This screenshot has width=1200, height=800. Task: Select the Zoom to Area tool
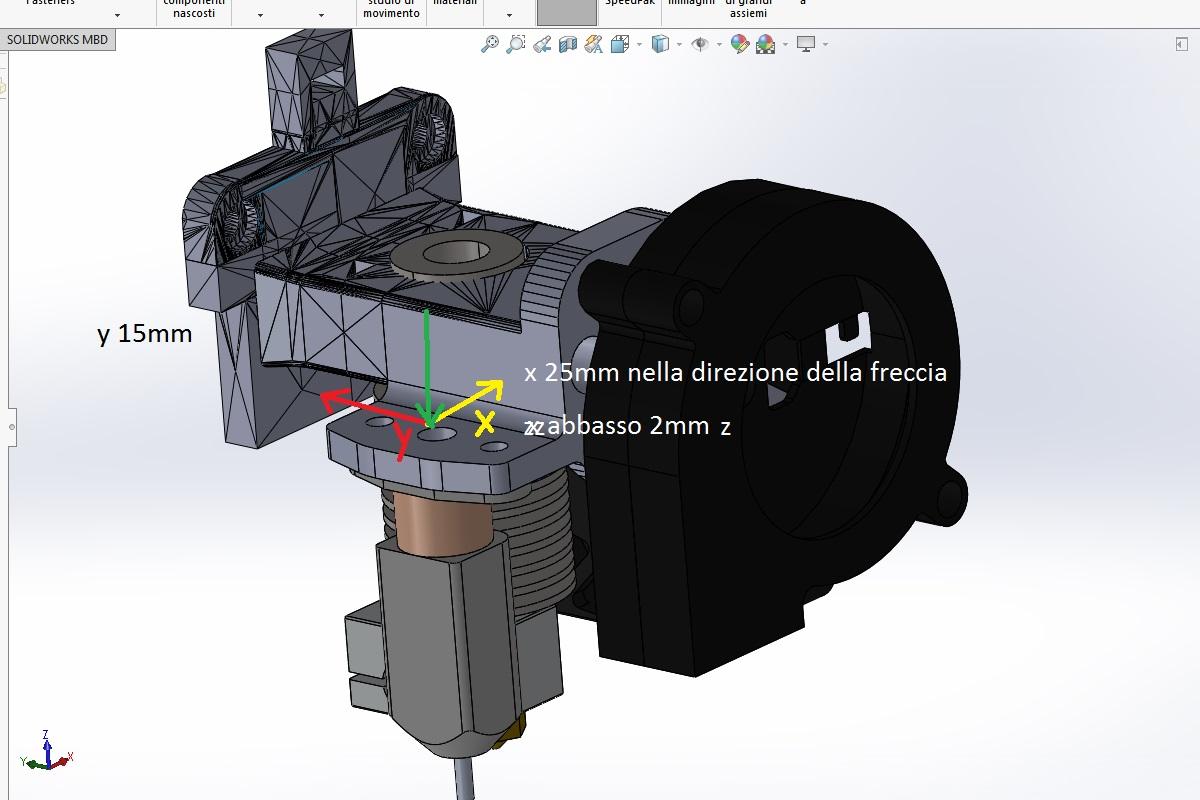515,44
